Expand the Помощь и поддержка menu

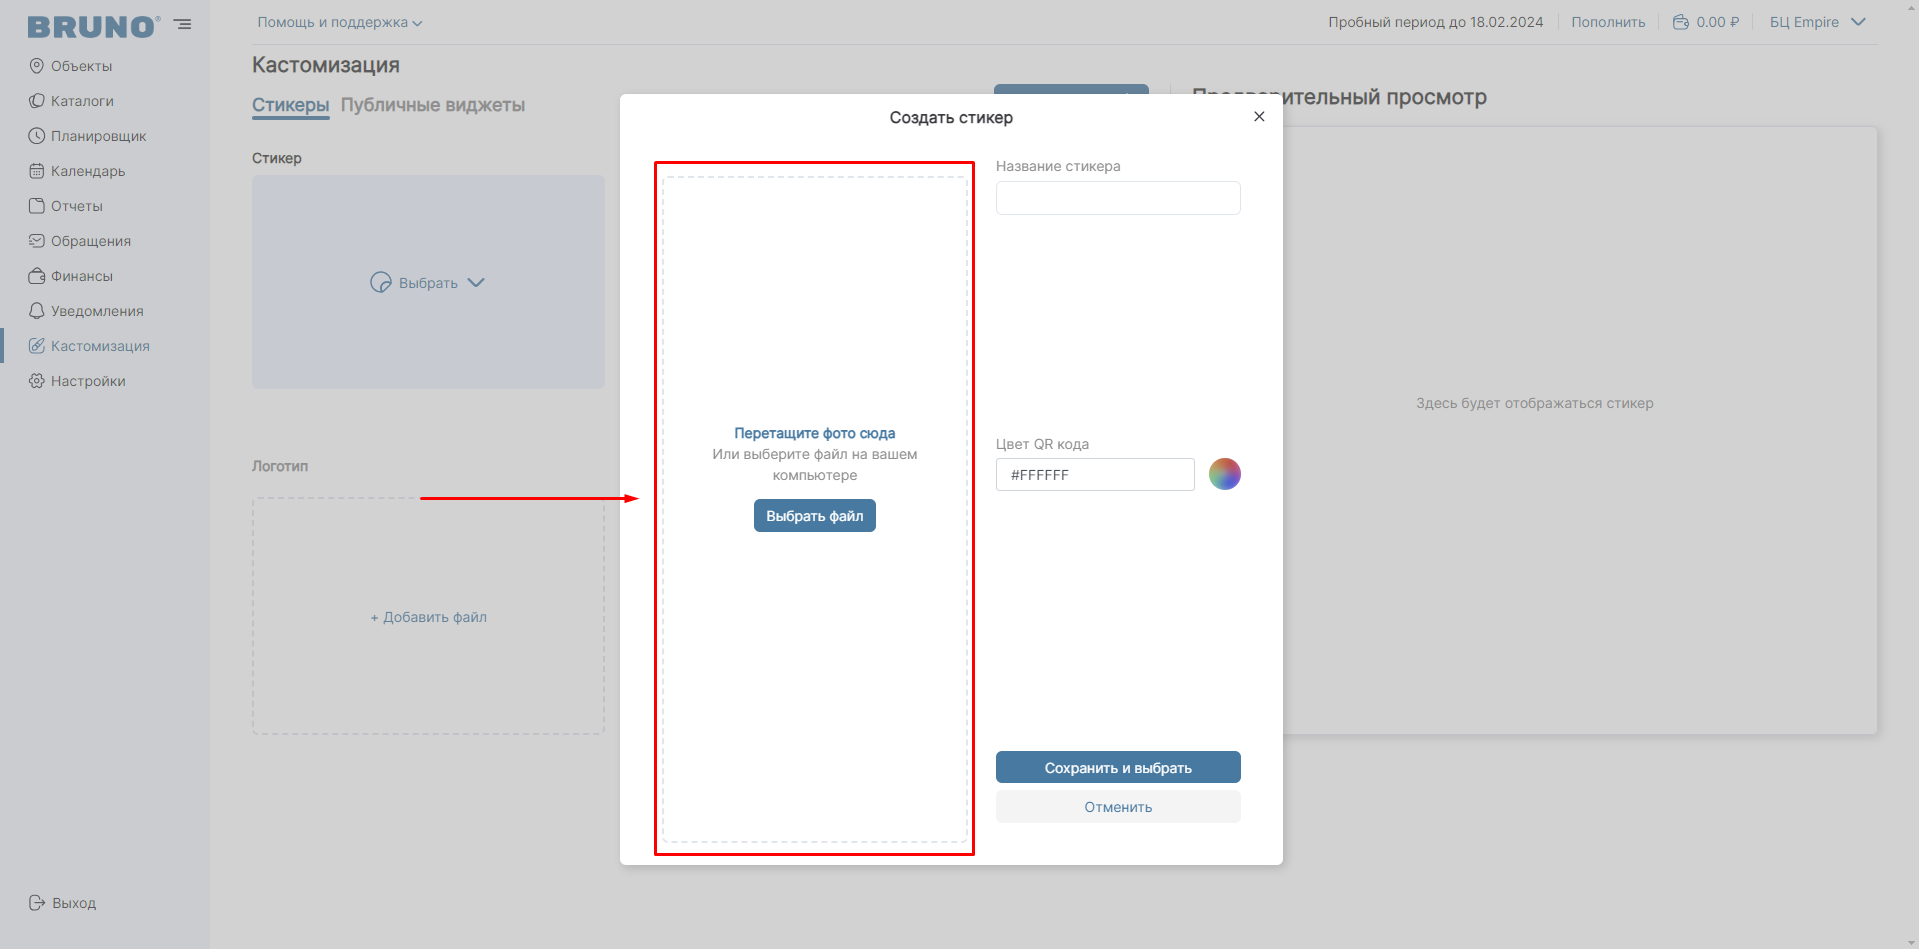point(340,22)
